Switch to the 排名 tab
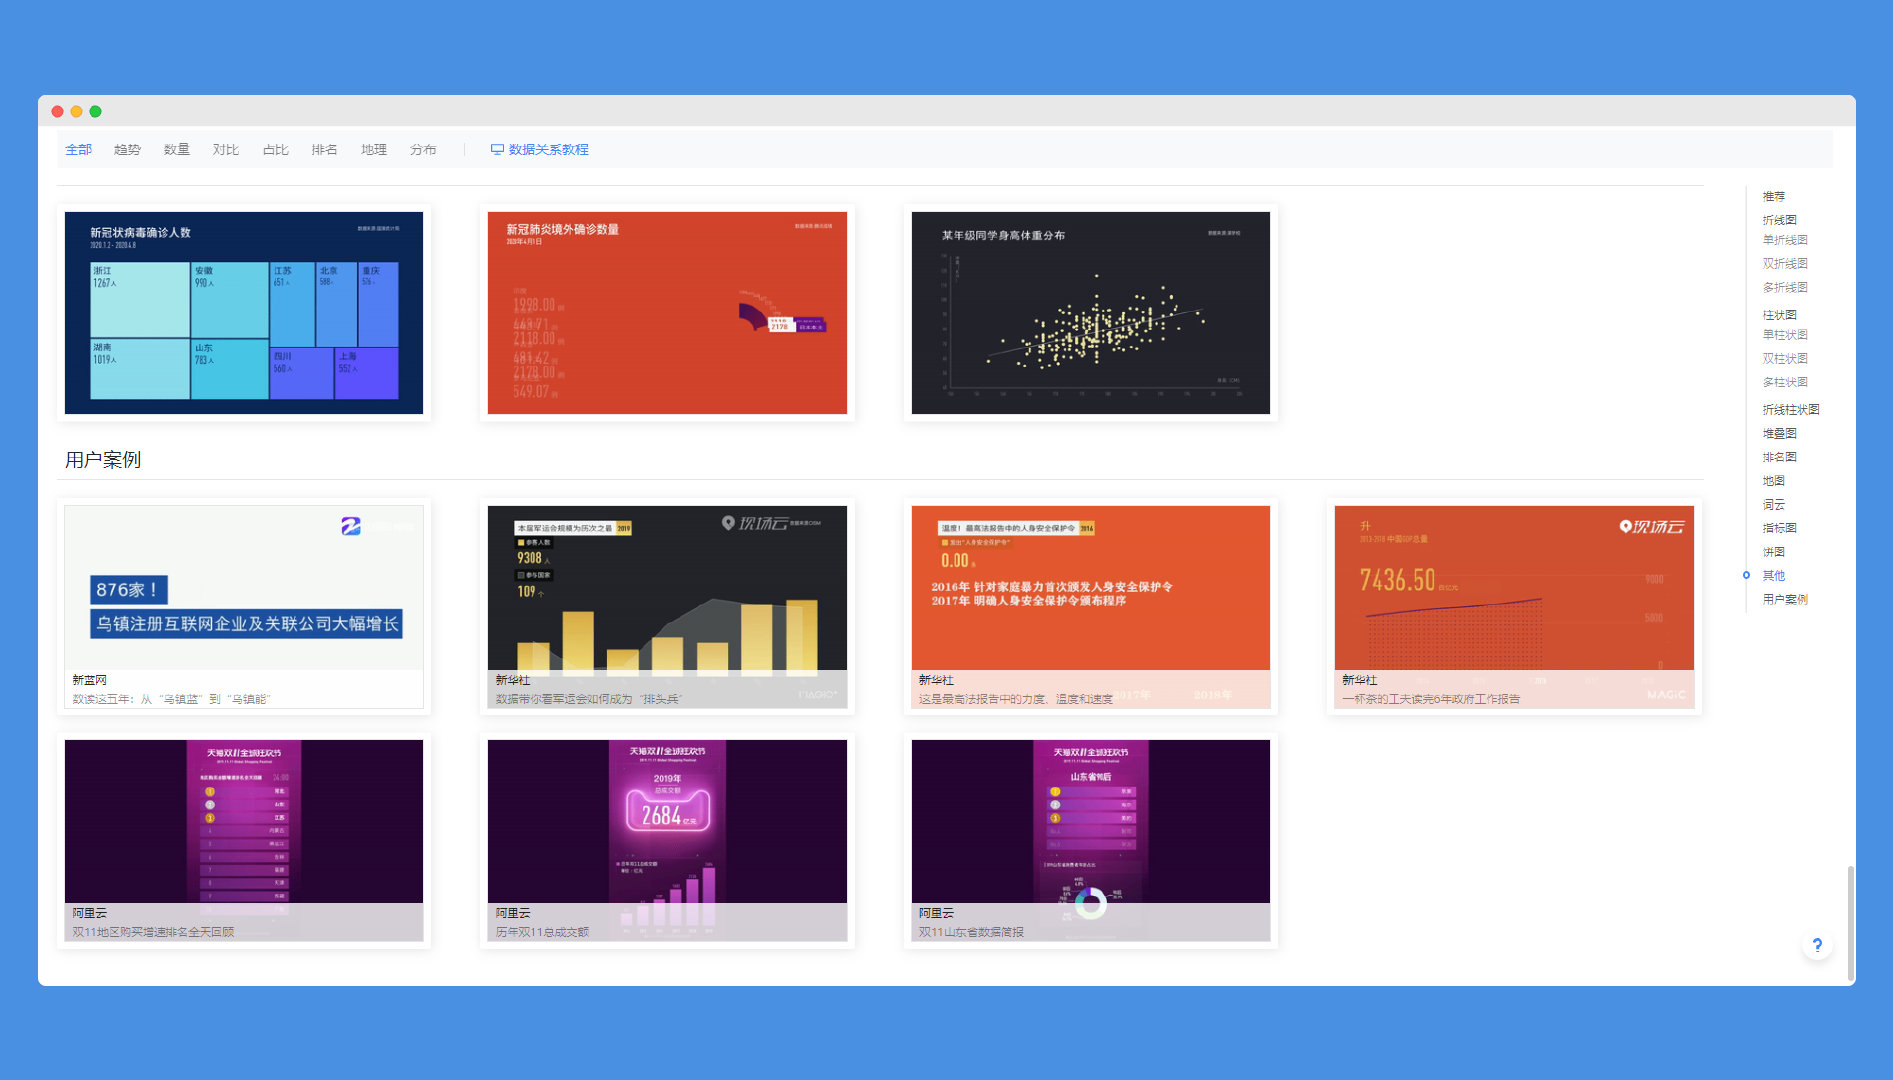 (324, 150)
